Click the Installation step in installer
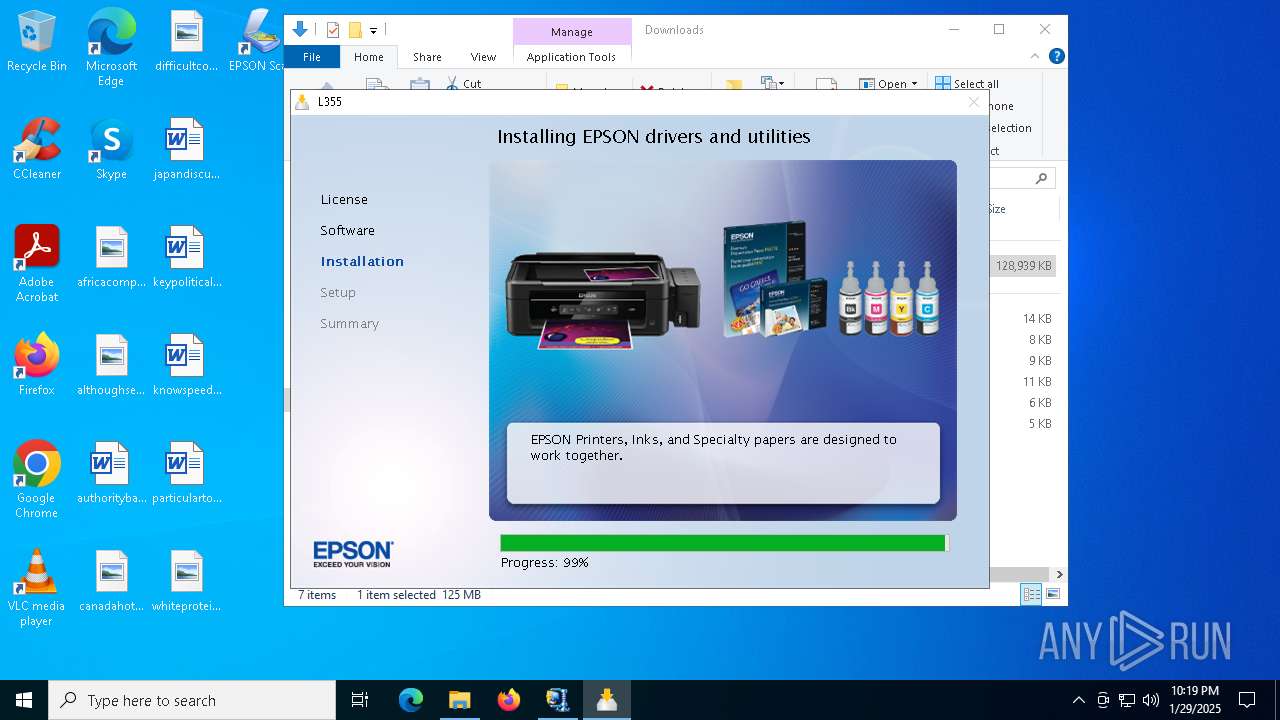The width and height of the screenshot is (1280, 720). click(x=362, y=261)
